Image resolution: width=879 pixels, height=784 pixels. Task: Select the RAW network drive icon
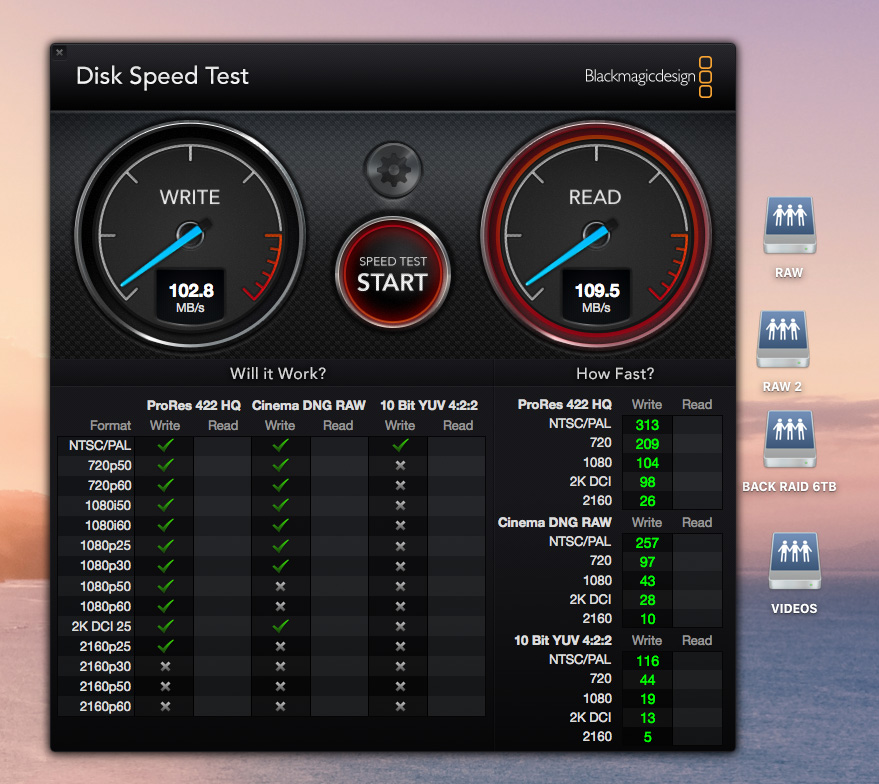(790, 225)
